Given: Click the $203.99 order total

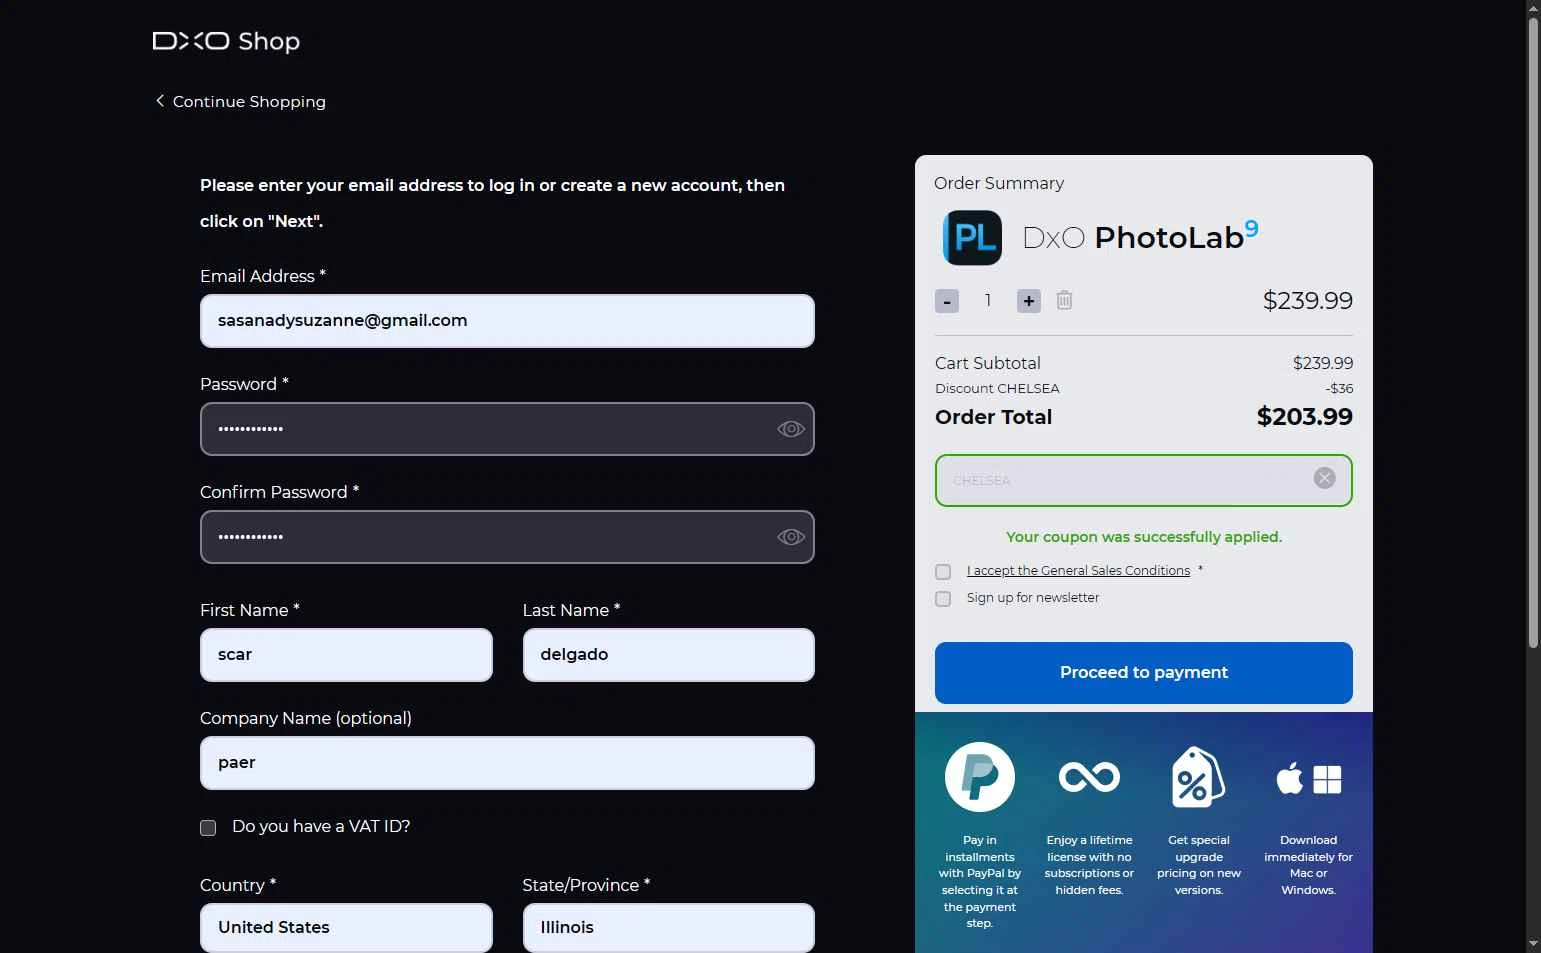Looking at the screenshot, I should pos(1304,417).
